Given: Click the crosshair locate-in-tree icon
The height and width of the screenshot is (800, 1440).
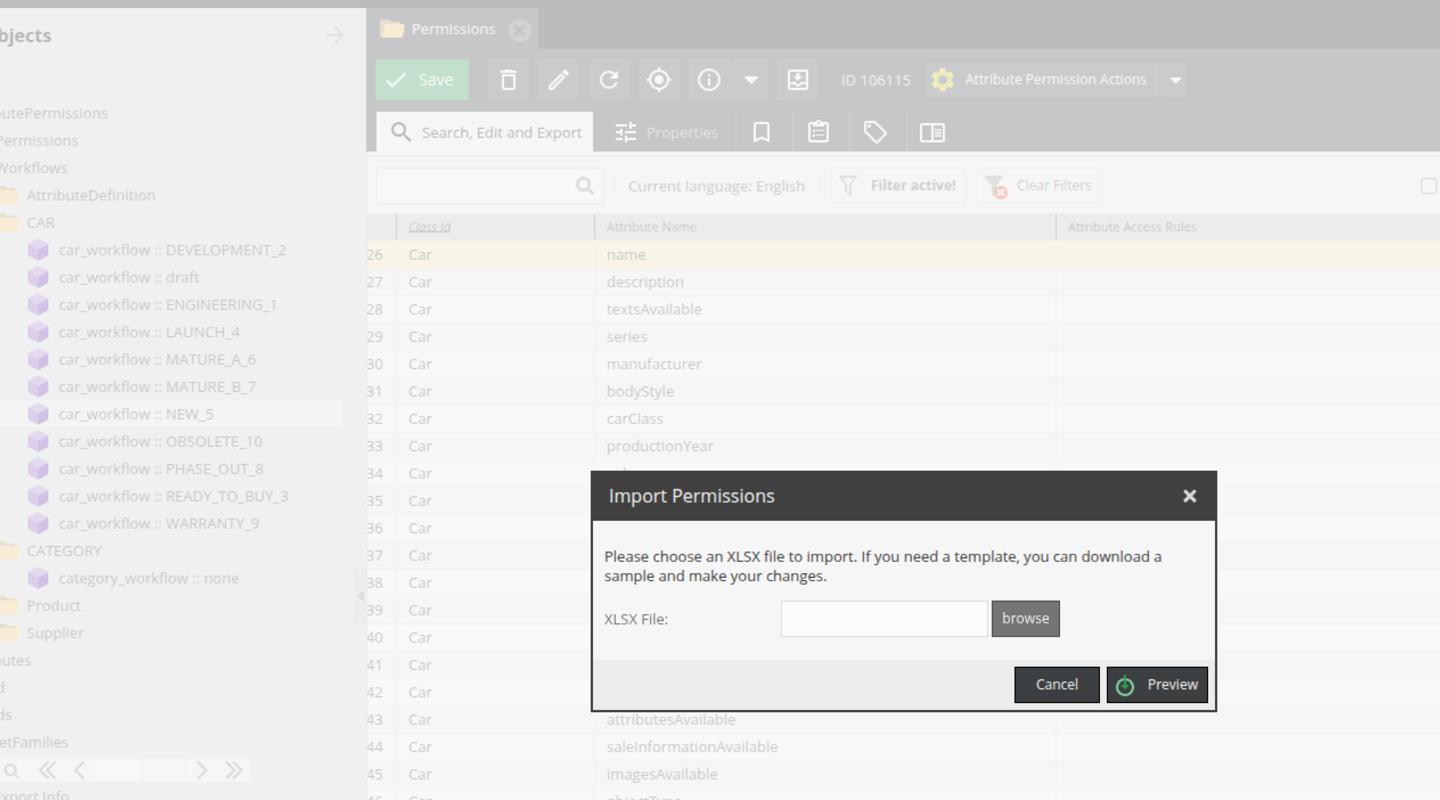Looking at the screenshot, I should [659, 80].
